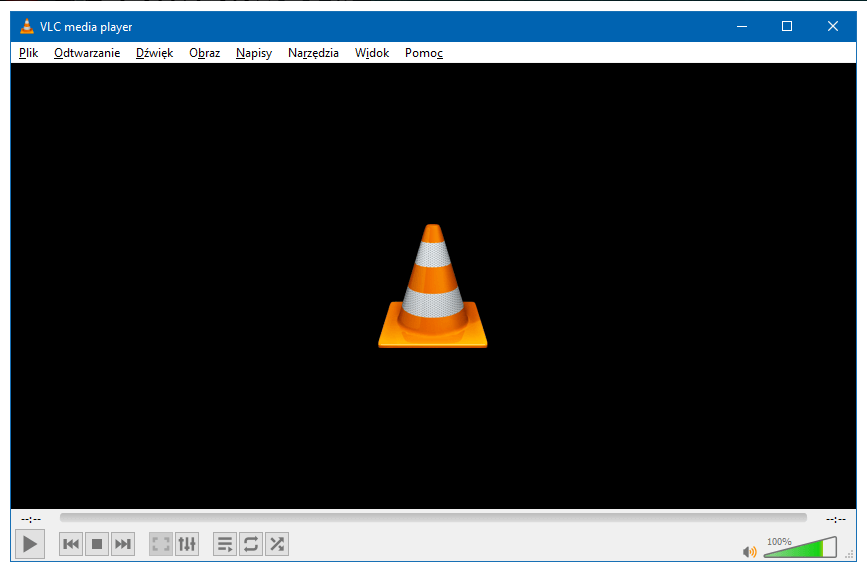Stop playback with the square button

97,544
